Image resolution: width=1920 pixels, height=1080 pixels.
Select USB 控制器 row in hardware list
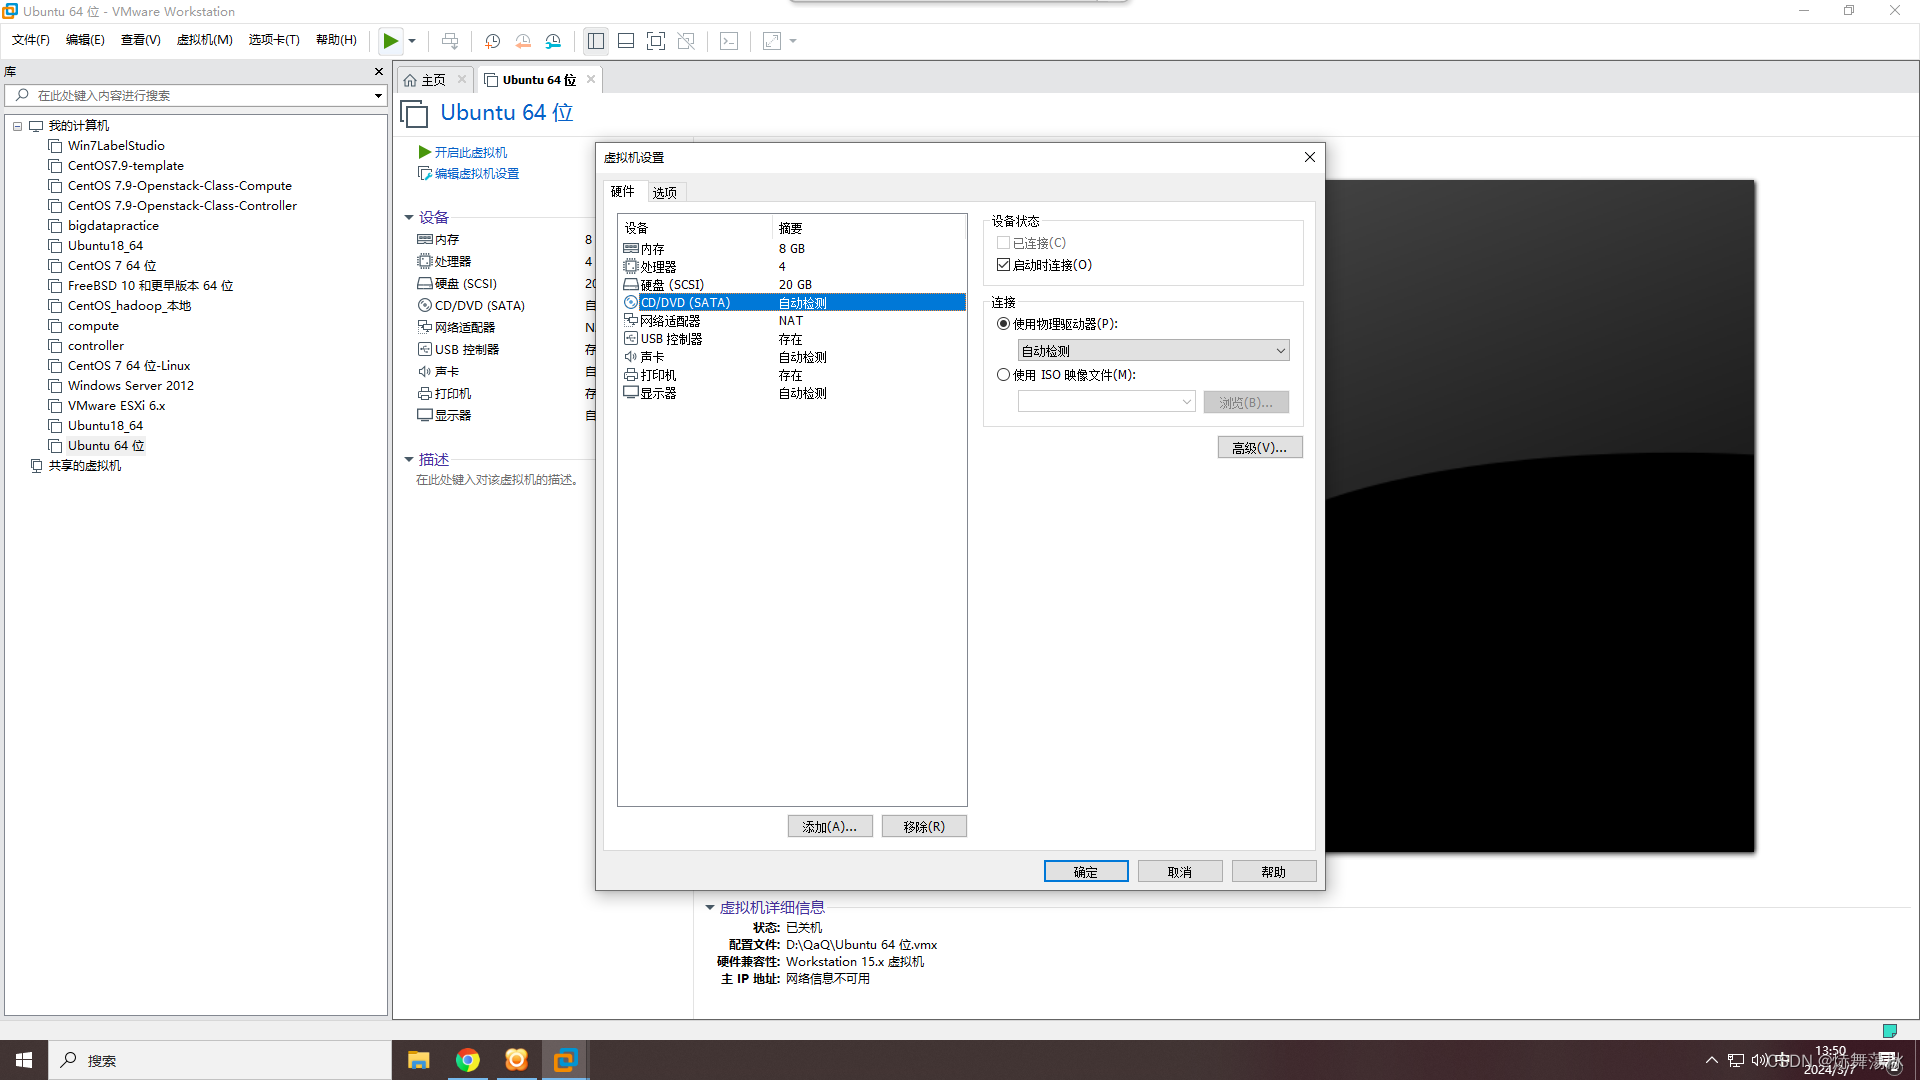[x=793, y=338]
